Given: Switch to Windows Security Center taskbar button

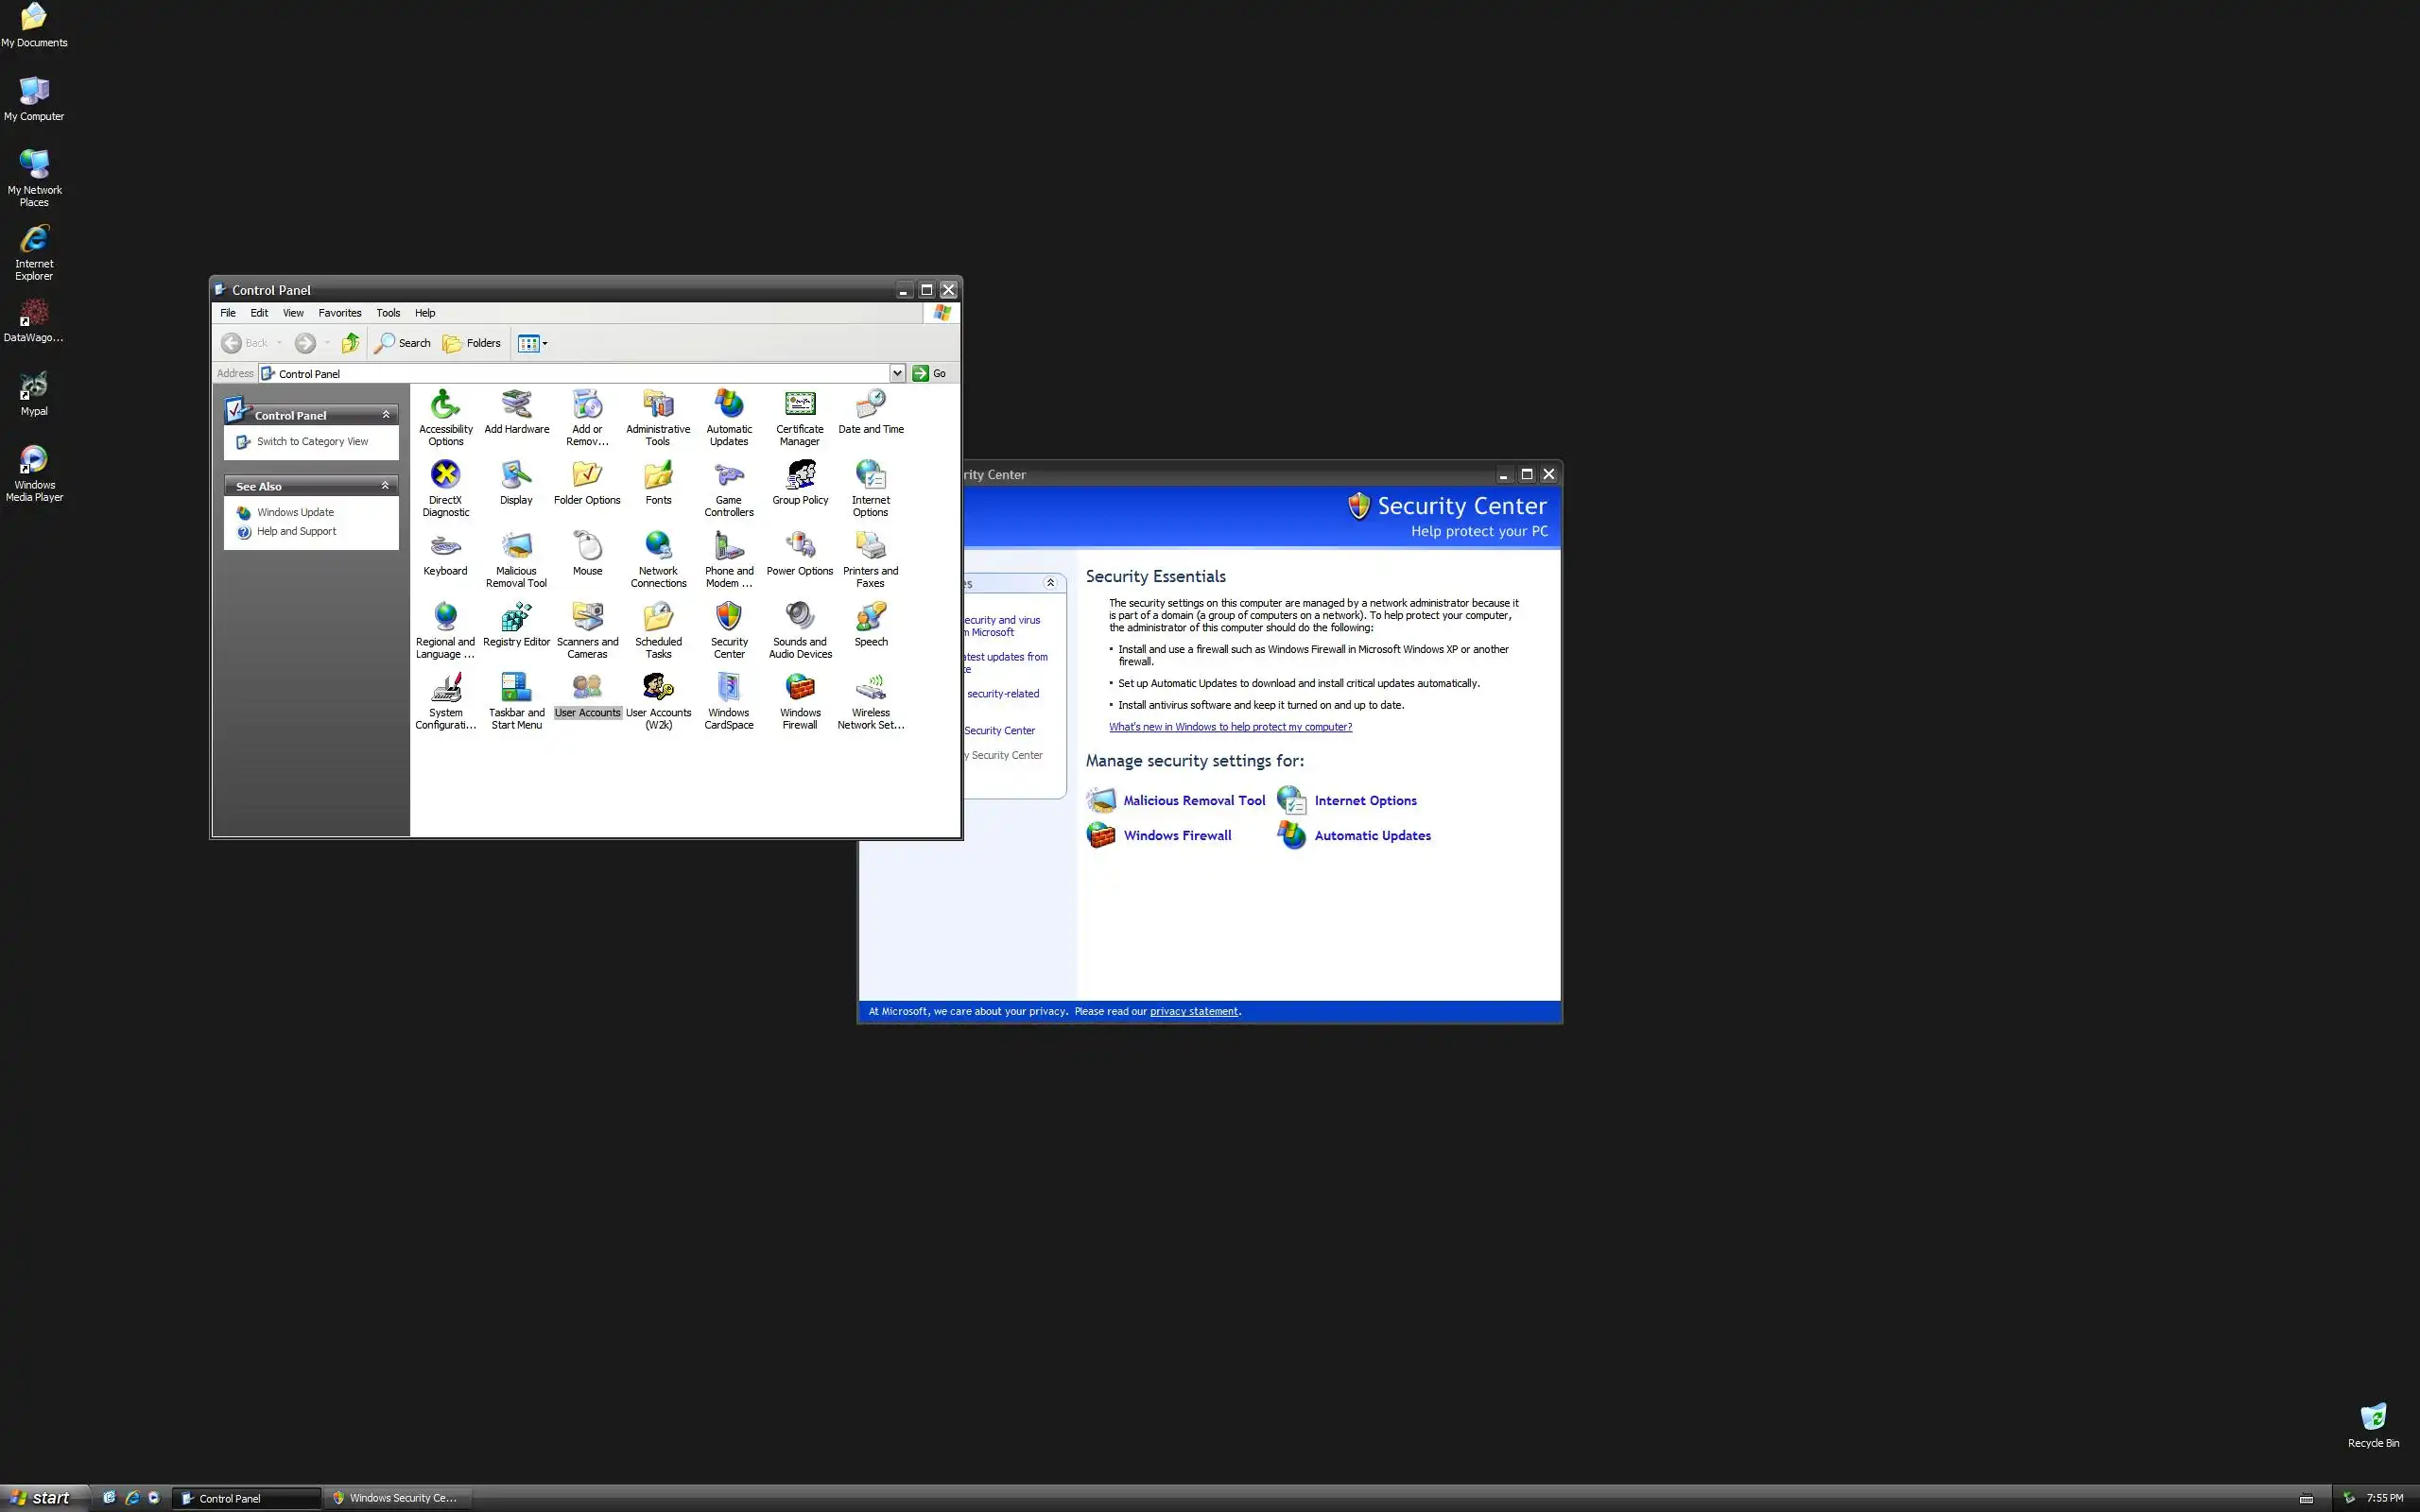Looking at the screenshot, I should tap(400, 1498).
